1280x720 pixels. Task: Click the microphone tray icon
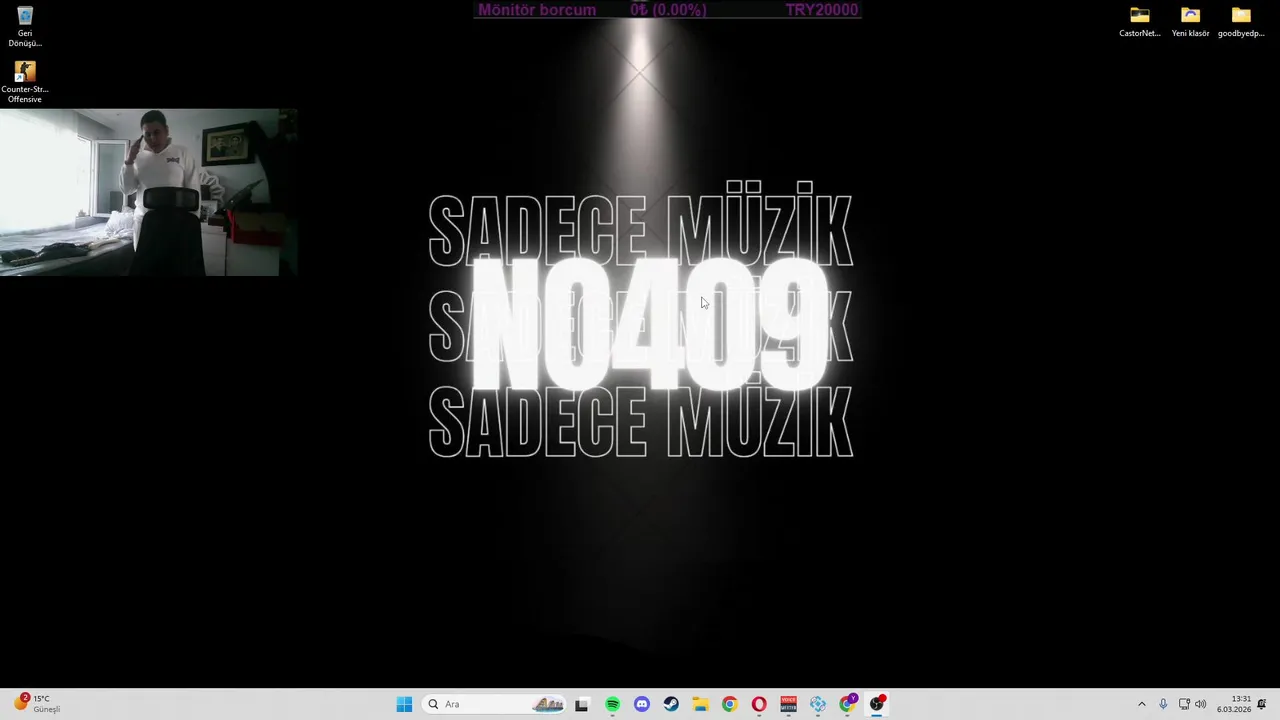1162,704
